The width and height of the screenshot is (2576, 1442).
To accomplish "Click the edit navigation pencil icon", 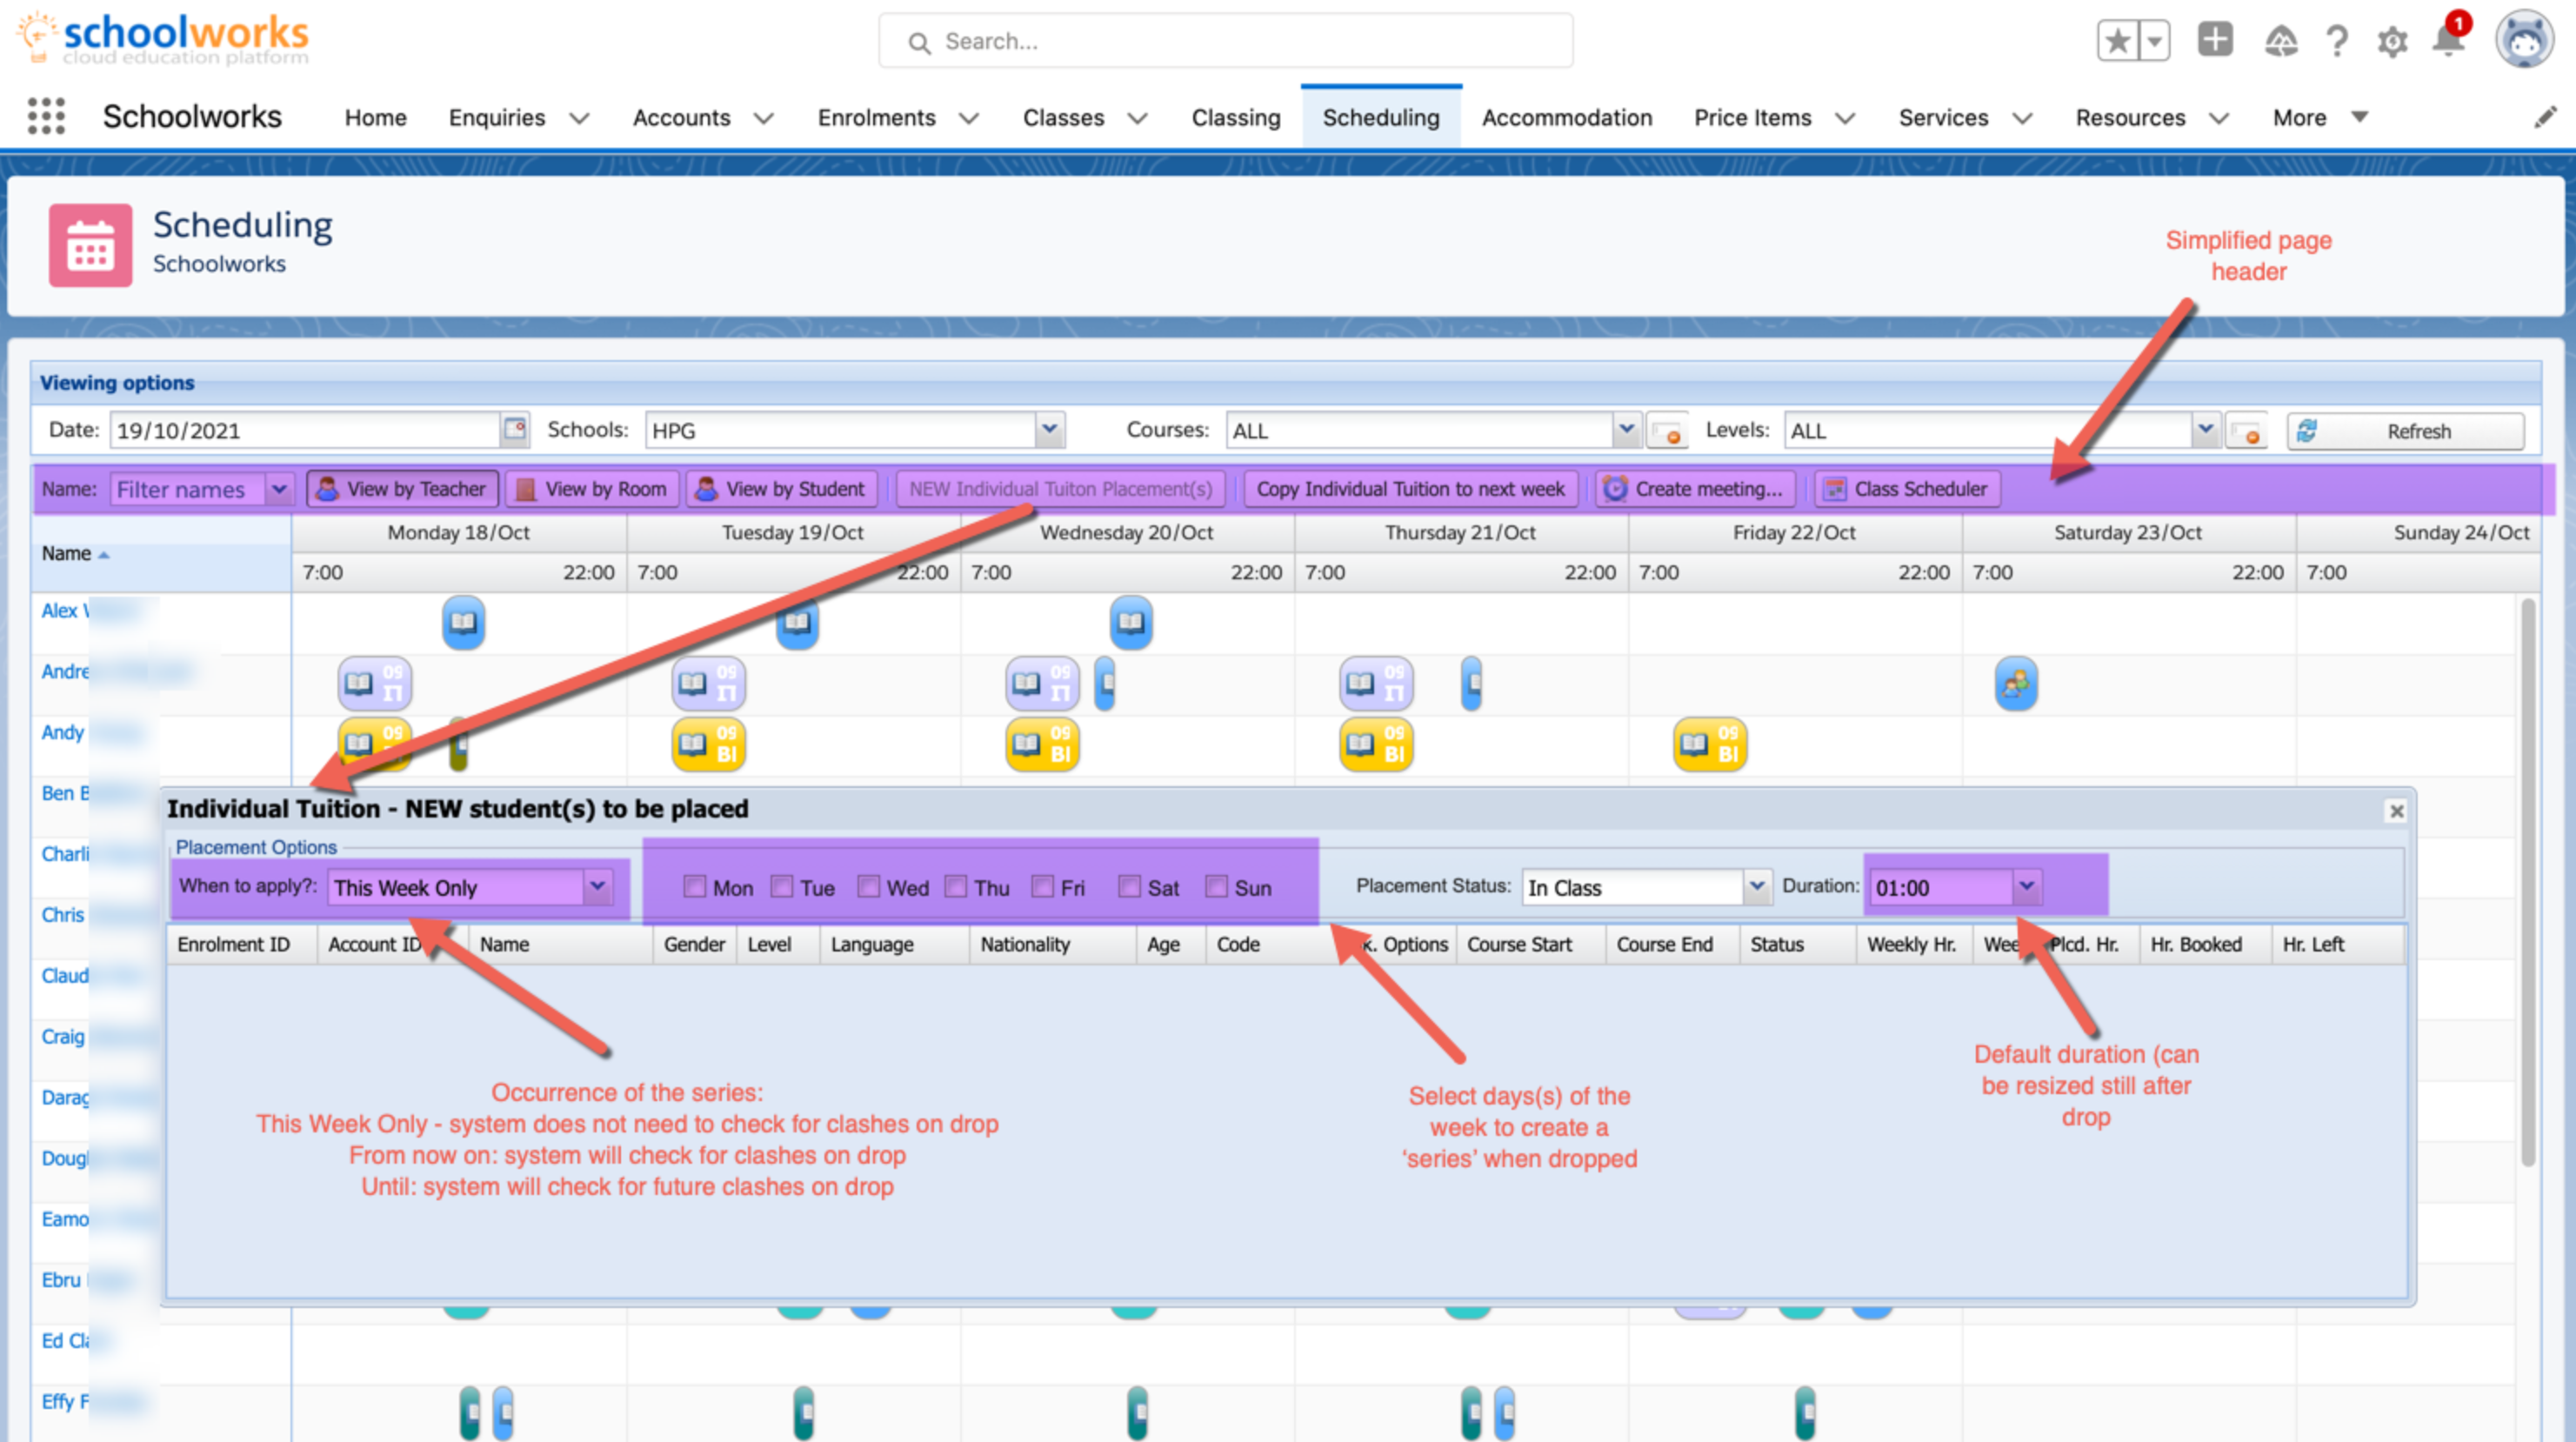I will (2545, 118).
